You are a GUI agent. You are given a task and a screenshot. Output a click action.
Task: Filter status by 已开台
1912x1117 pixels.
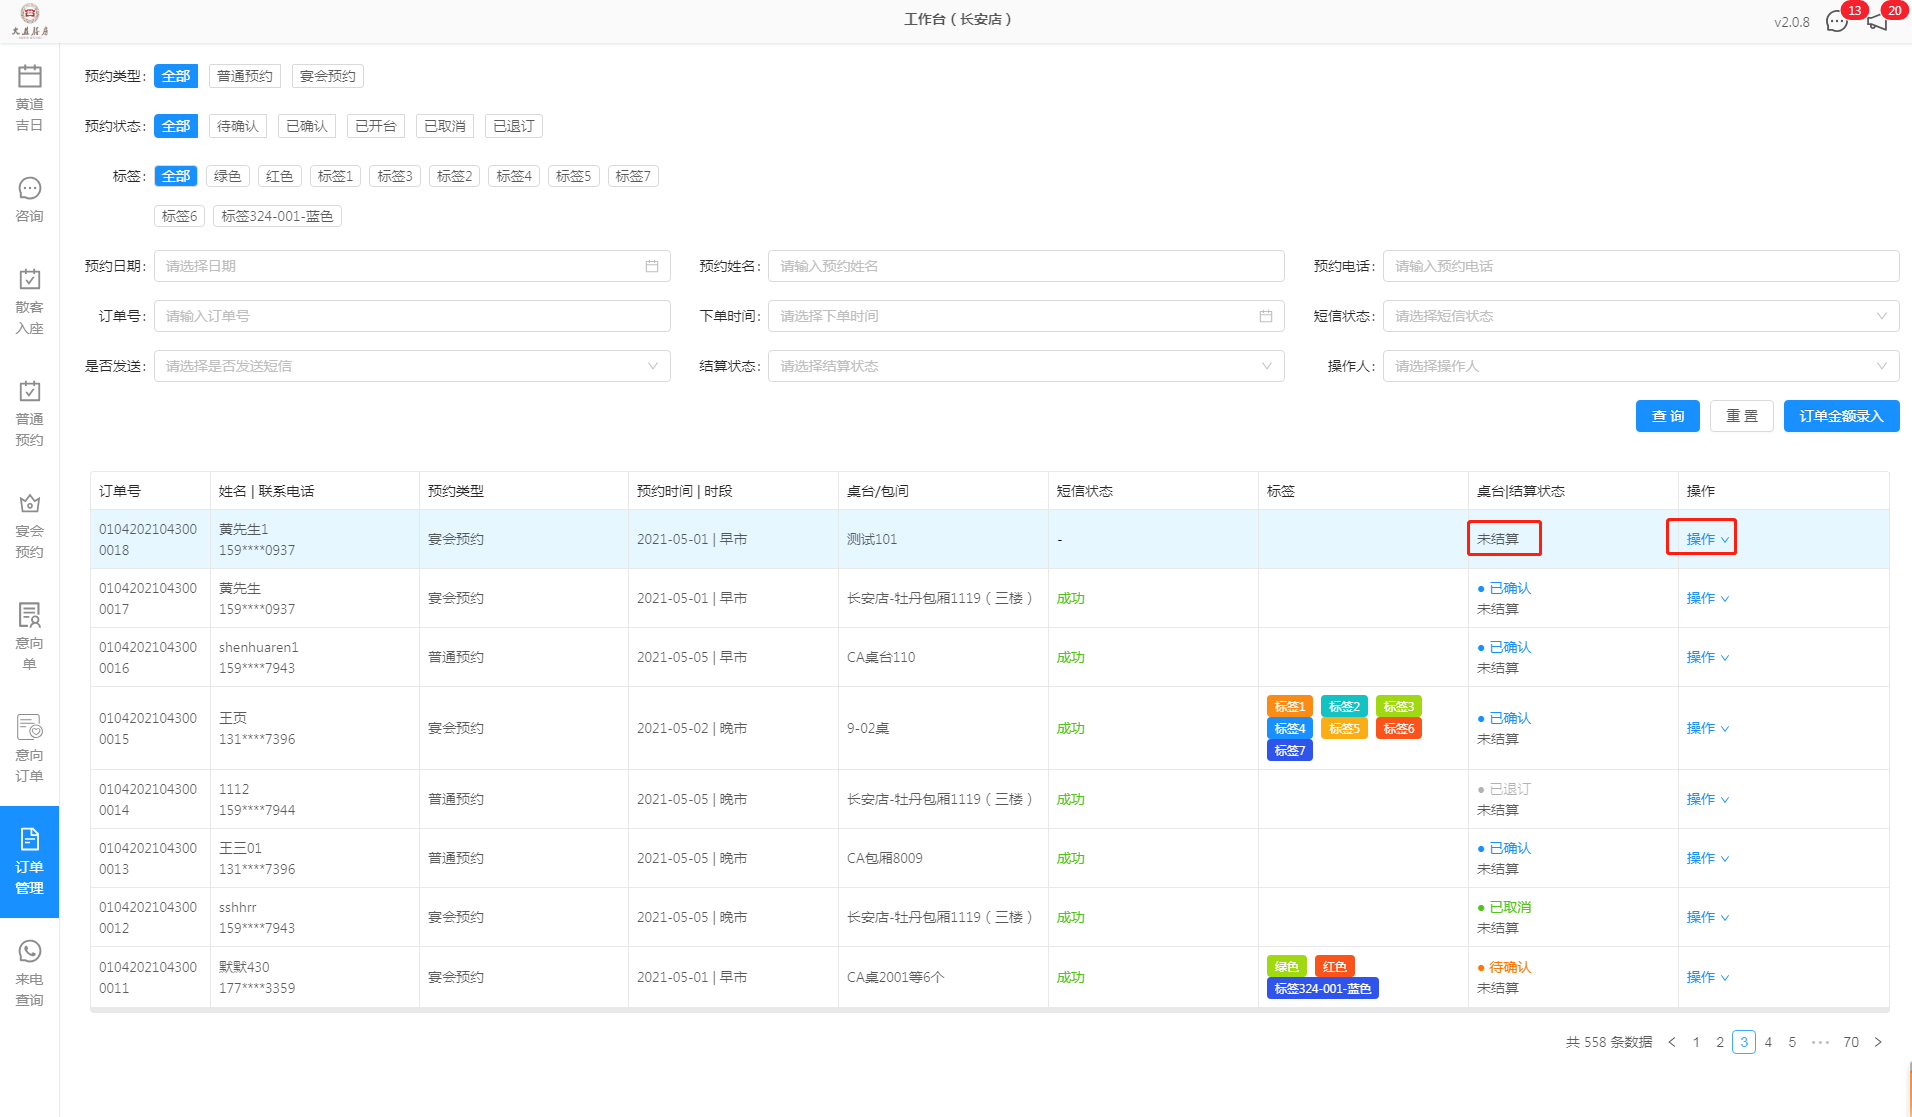click(376, 126)
